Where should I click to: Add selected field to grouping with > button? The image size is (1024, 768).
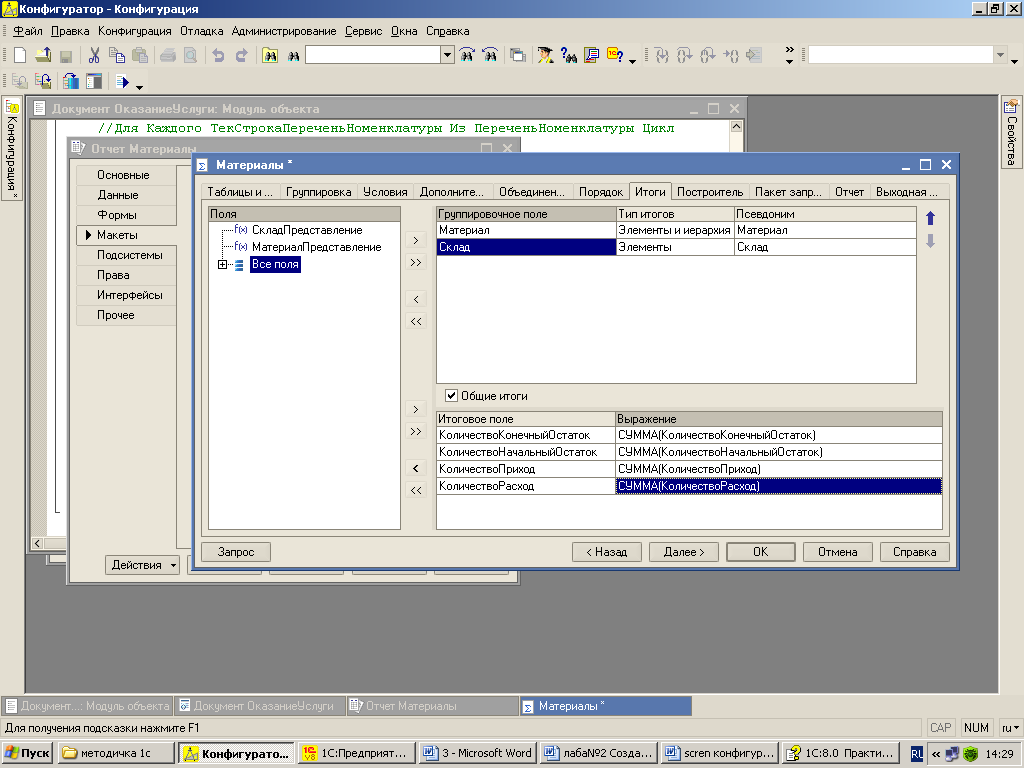click(x=417, y=240)
